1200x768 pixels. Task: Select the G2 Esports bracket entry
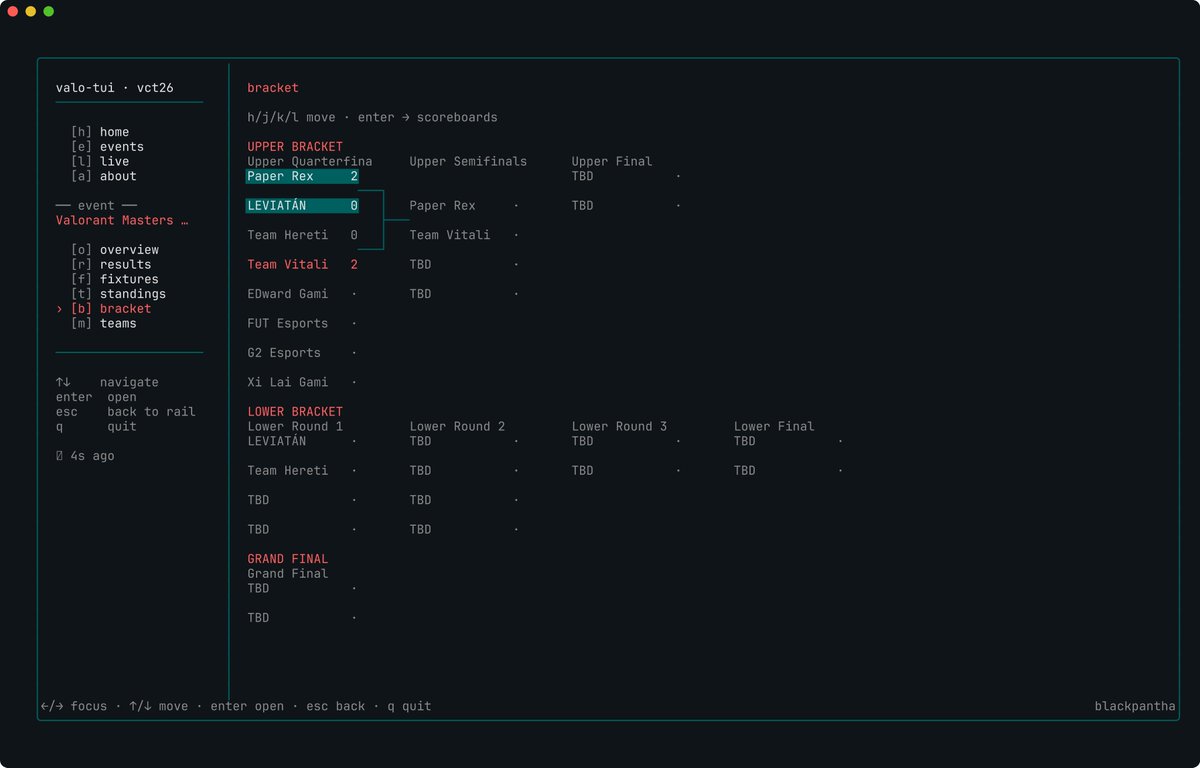[303, 353]
